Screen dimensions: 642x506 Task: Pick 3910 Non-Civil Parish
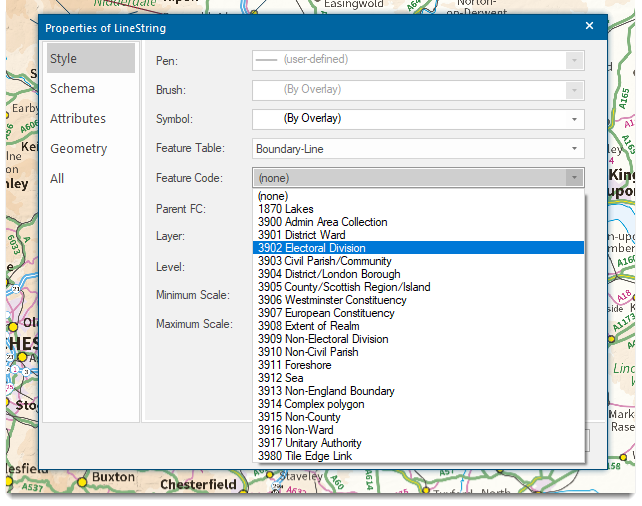tap(418, 352)
